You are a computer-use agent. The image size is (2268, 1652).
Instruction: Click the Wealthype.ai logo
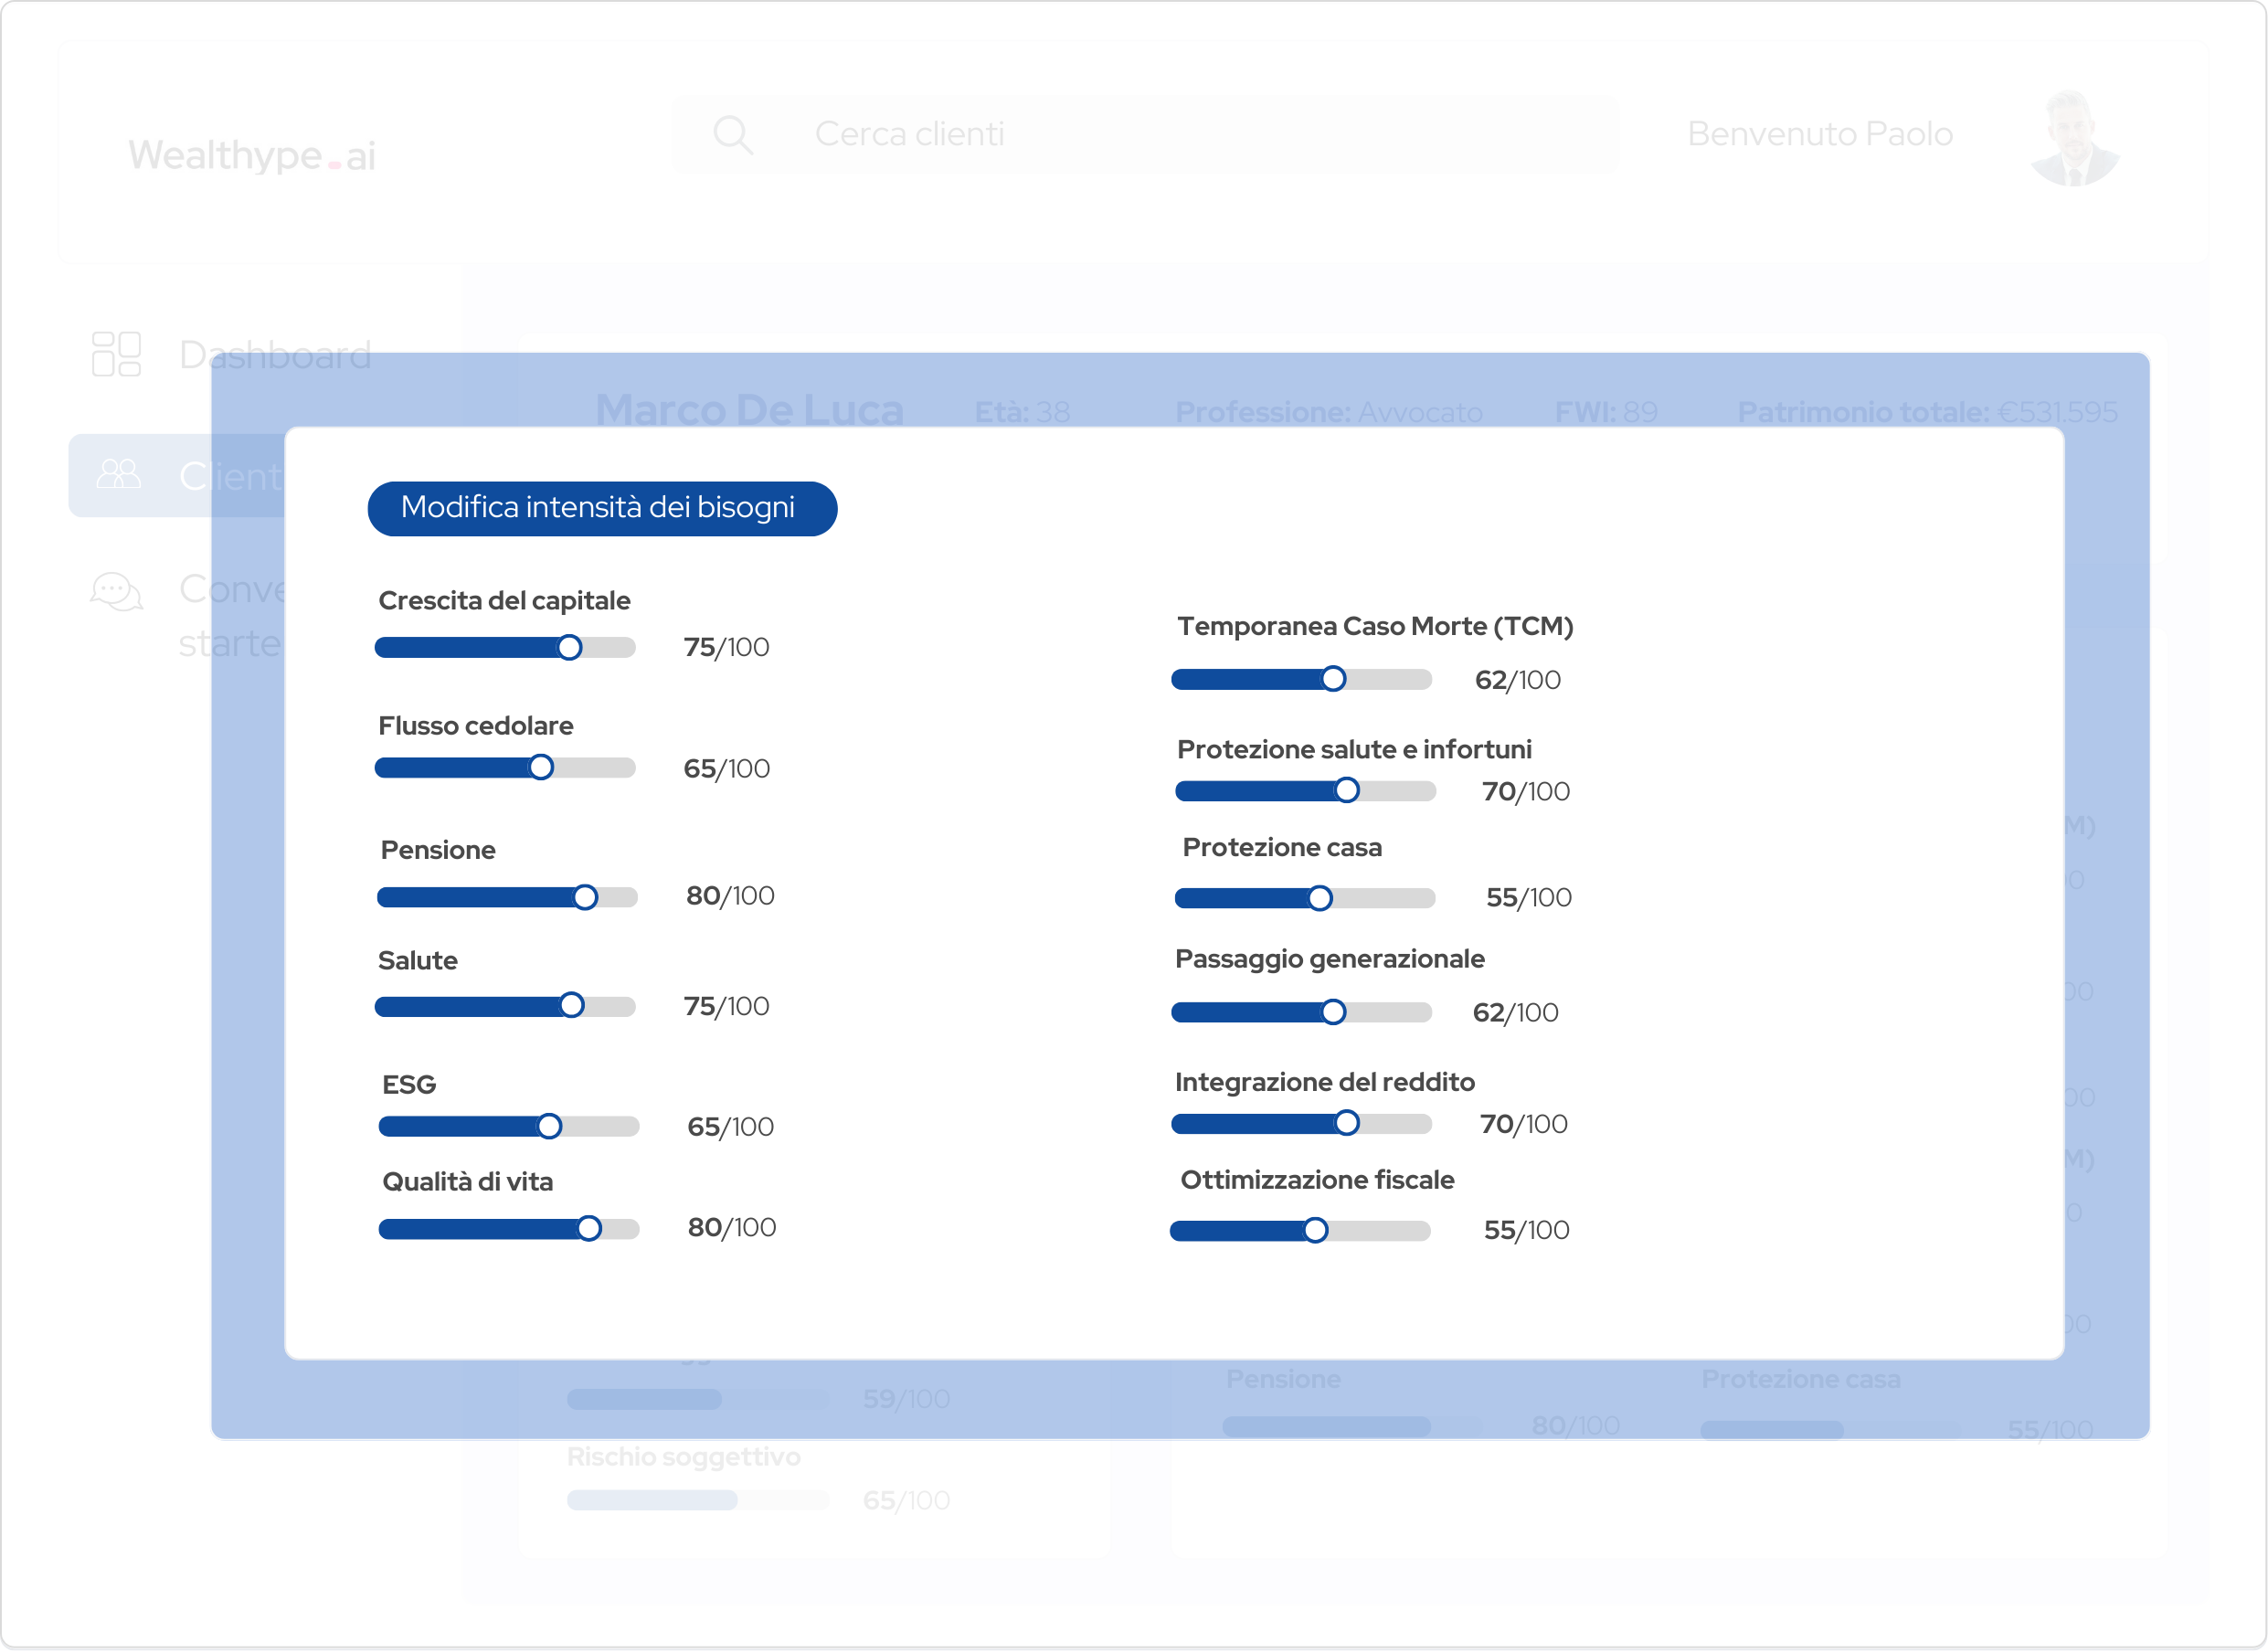pos(252,156)
